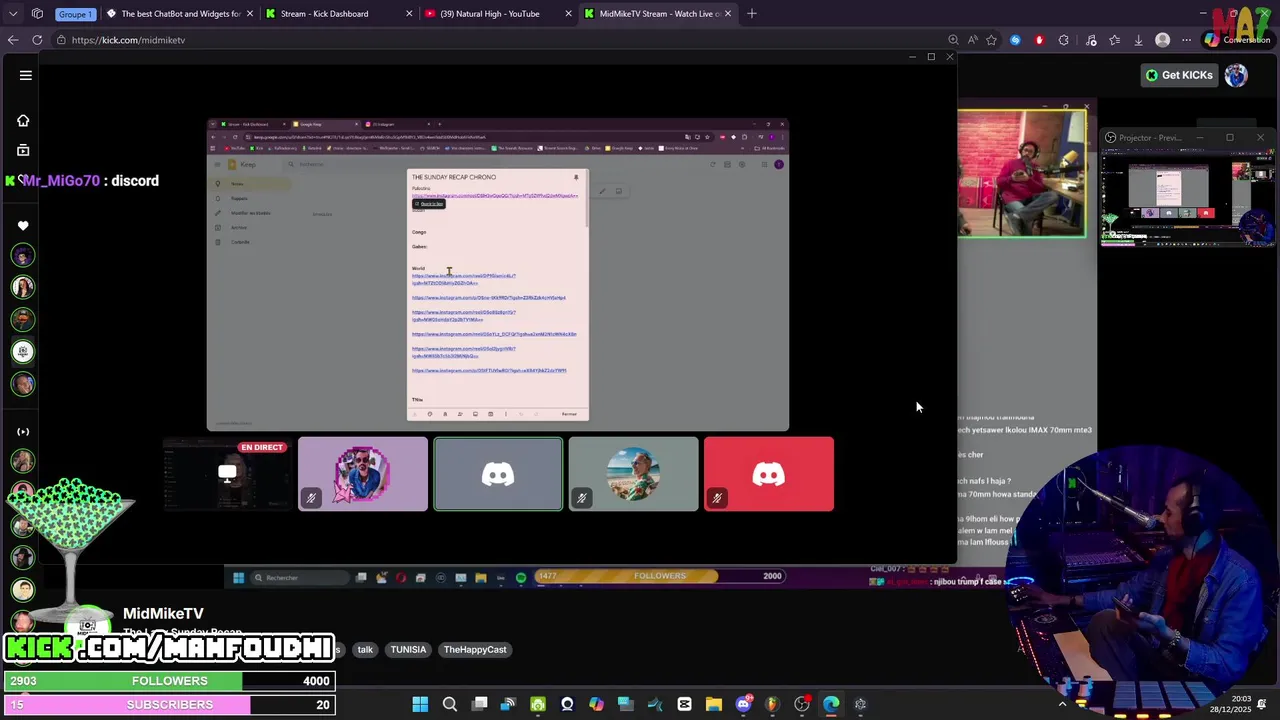Open CapCut in taskbar
This screenshot has width=1280, height=720.
click(x=684, y=704)
